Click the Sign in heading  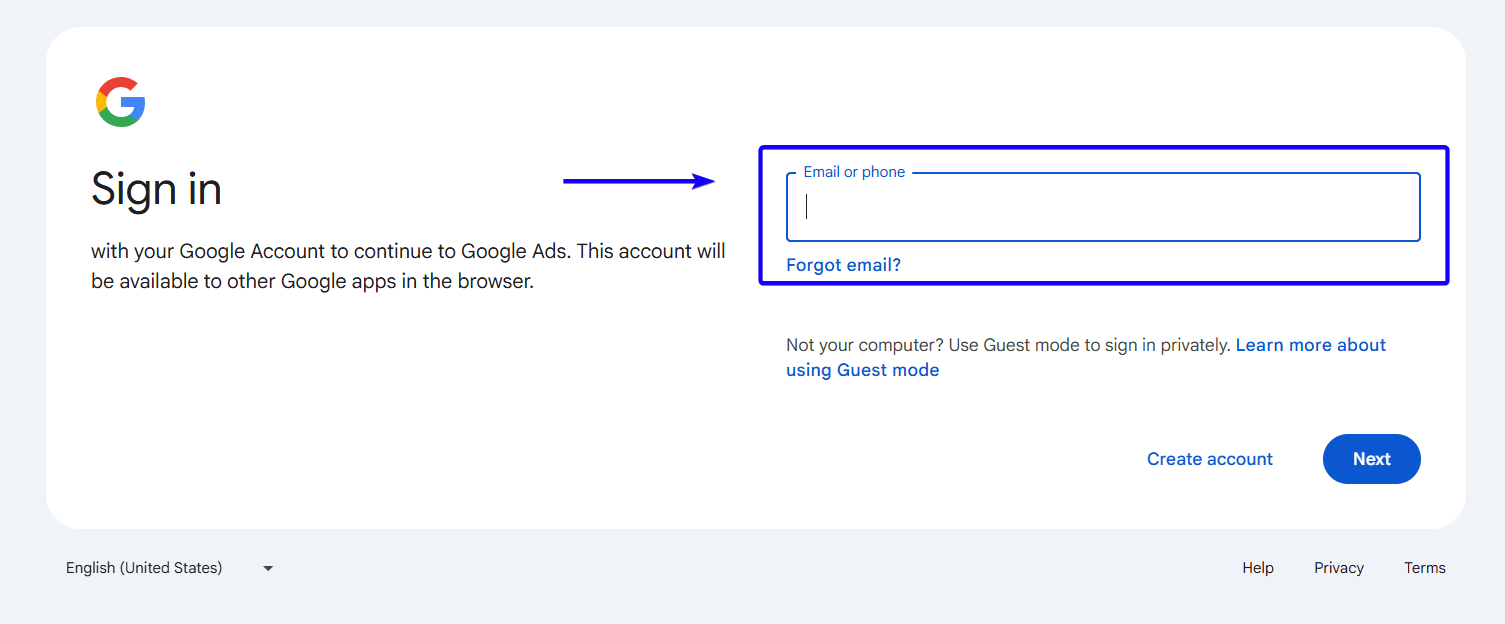156,189
